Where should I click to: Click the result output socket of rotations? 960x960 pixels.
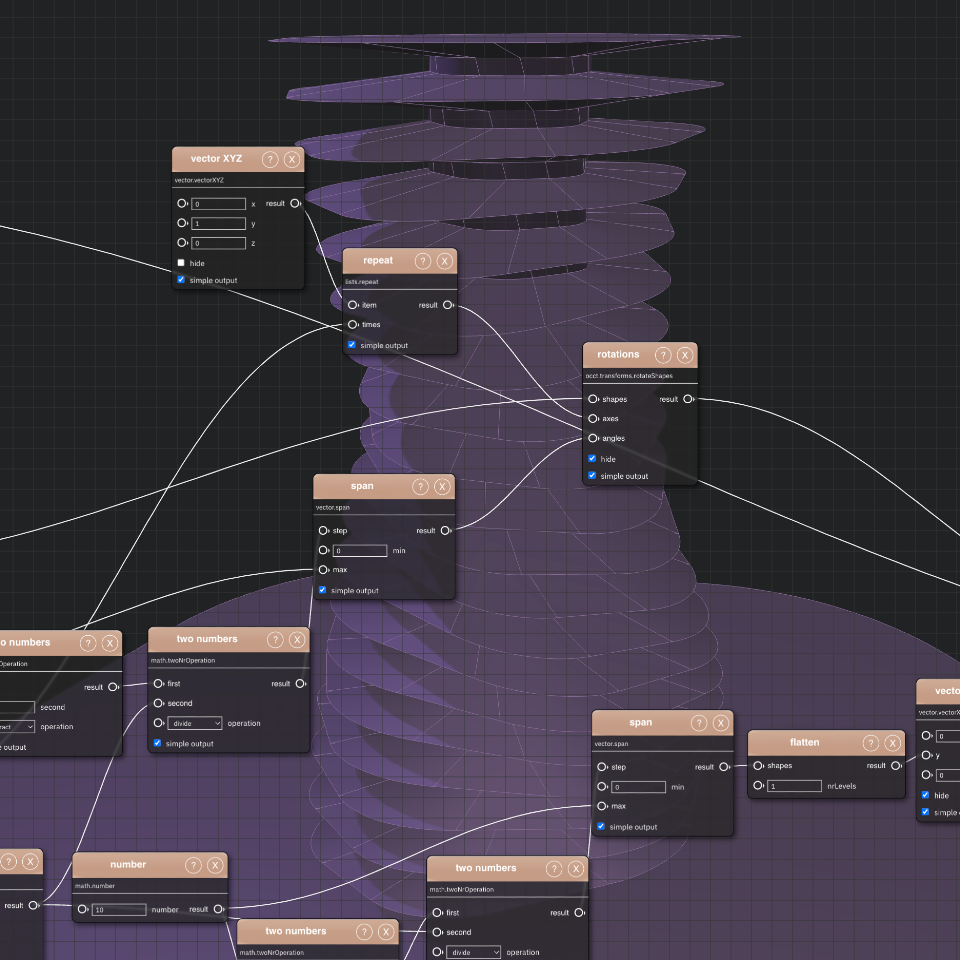pos(688,399)
